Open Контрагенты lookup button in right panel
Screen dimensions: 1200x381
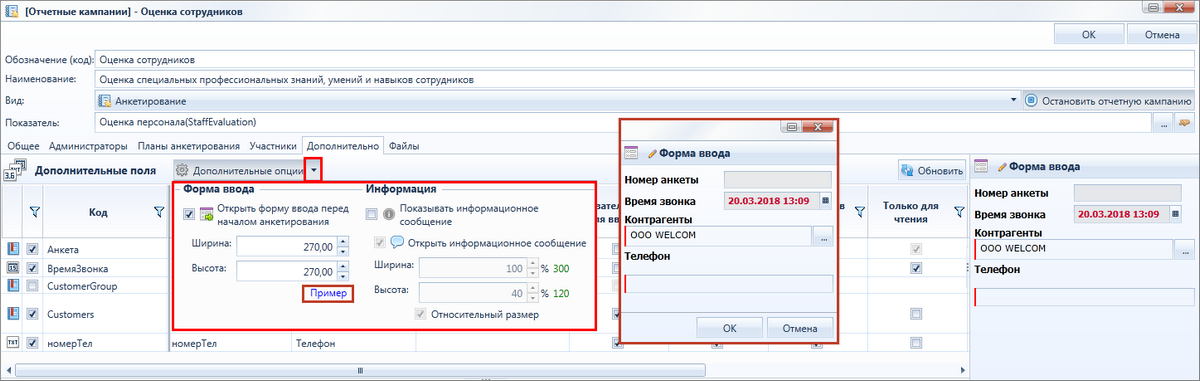1184,249
